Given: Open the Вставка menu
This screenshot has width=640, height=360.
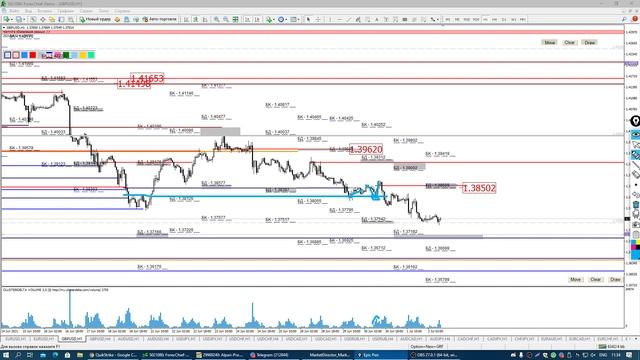Looking at the screenshot, I should point(44,11).
